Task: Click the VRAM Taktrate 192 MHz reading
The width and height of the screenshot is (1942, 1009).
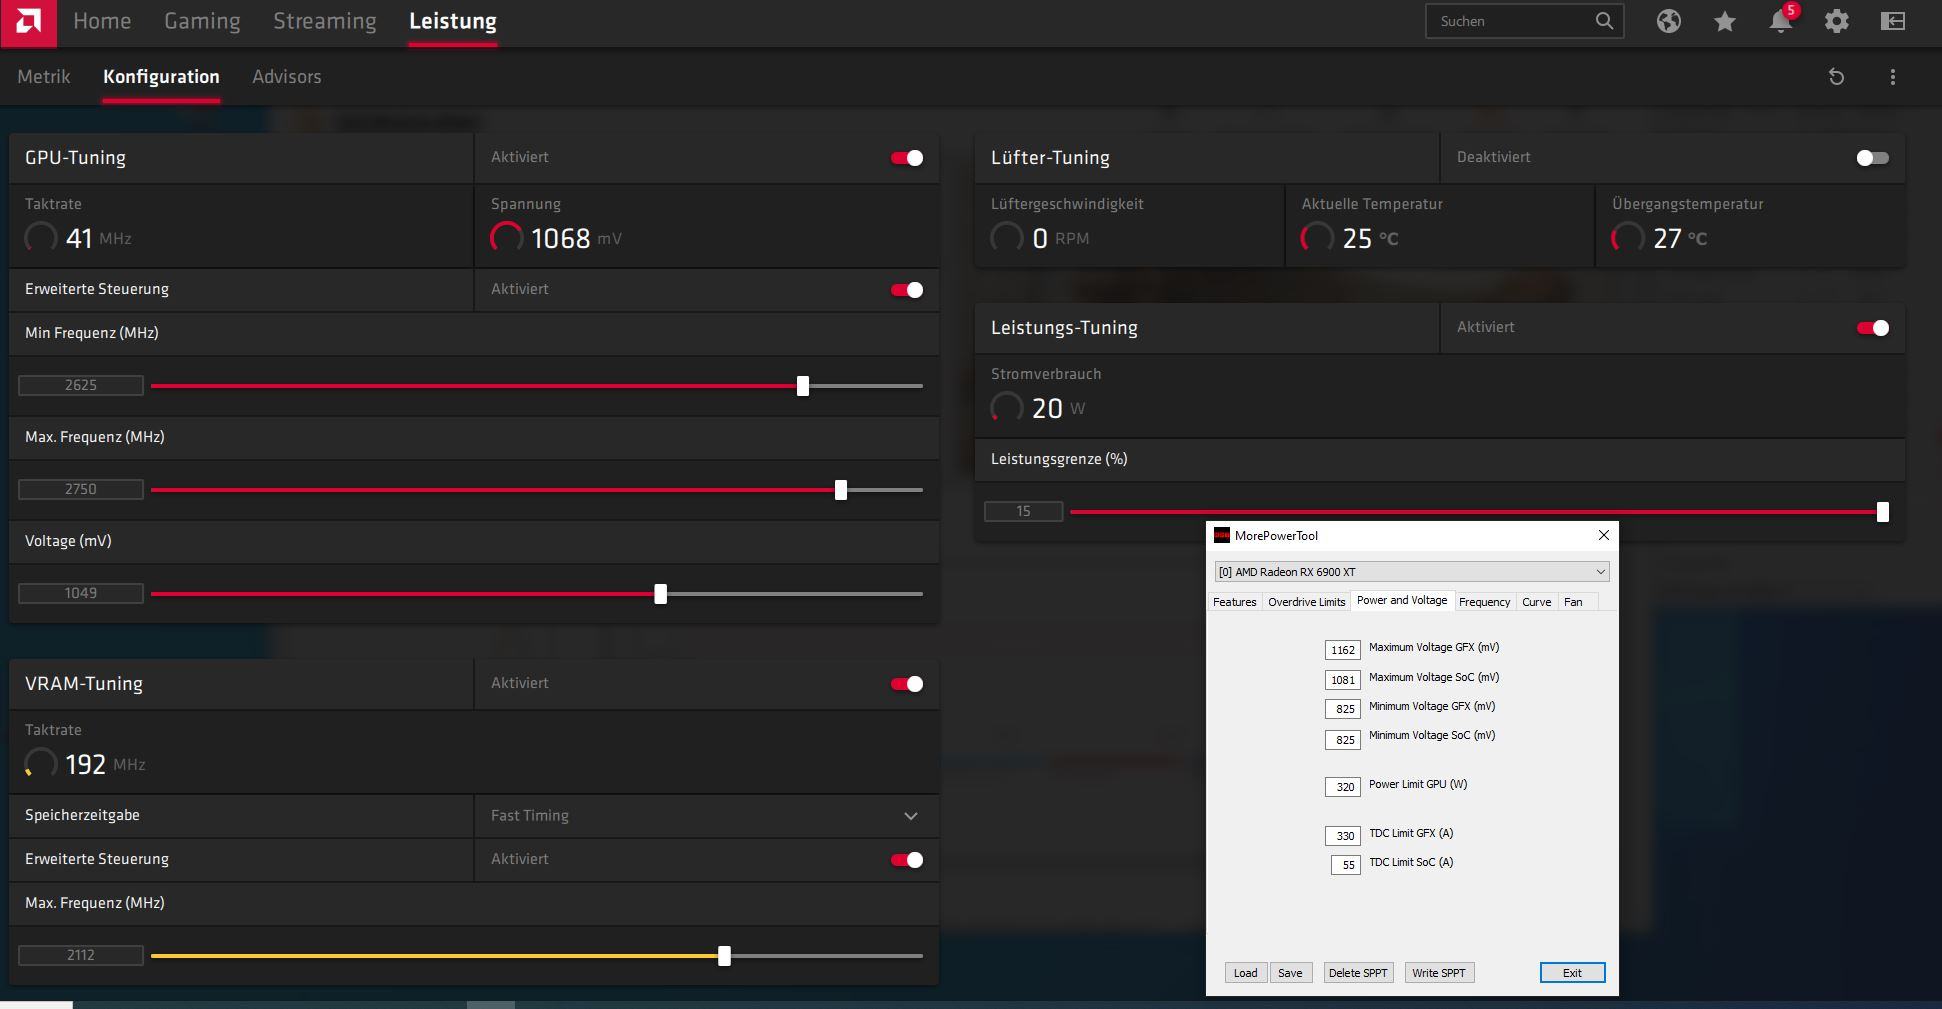Action: pos(85,764)
